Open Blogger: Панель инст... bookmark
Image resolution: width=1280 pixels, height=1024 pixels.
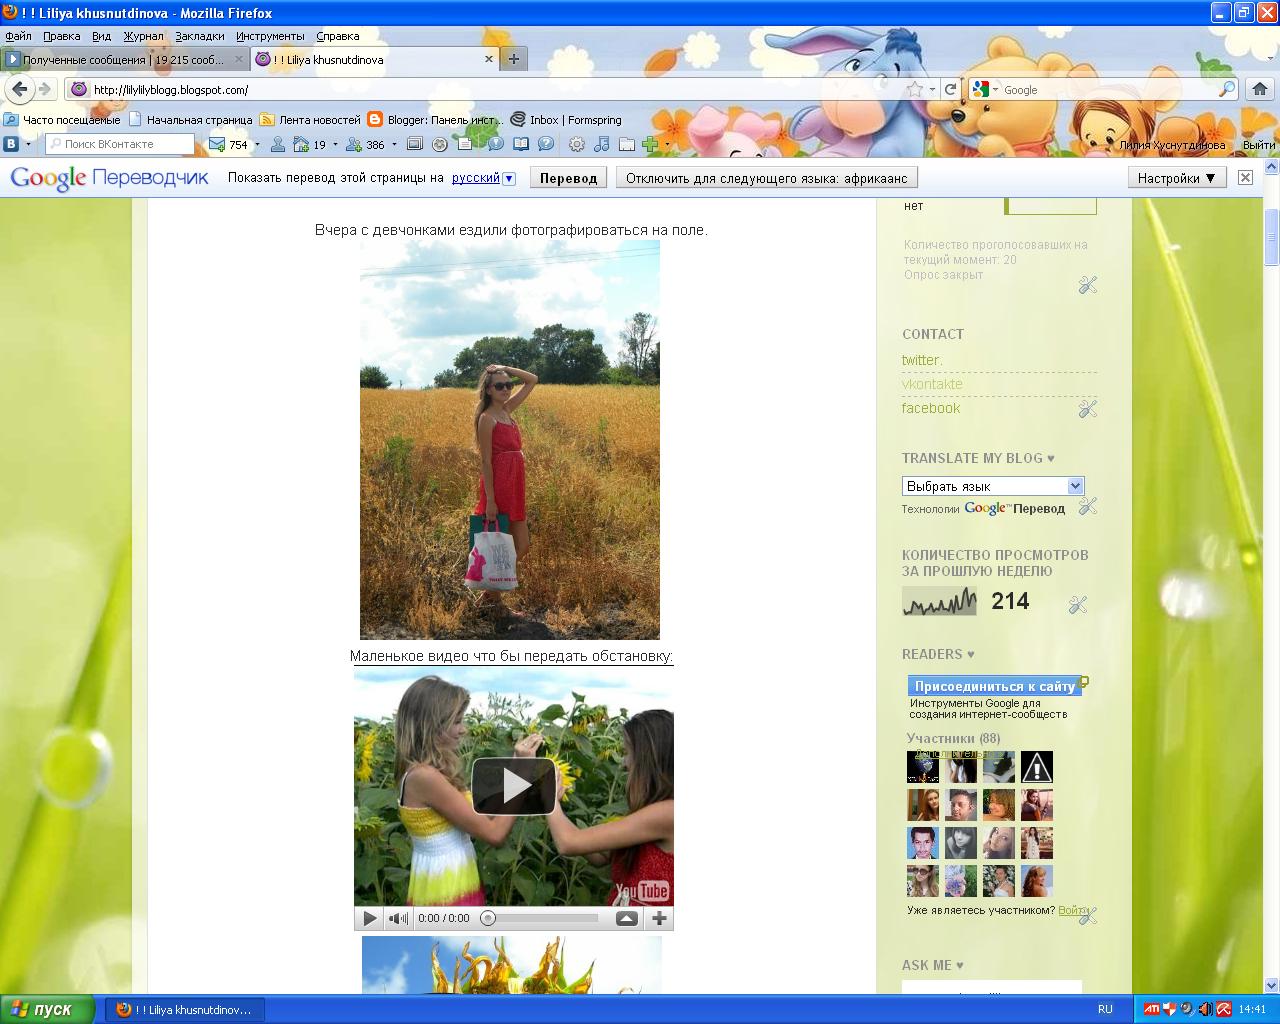coord(435,119)
